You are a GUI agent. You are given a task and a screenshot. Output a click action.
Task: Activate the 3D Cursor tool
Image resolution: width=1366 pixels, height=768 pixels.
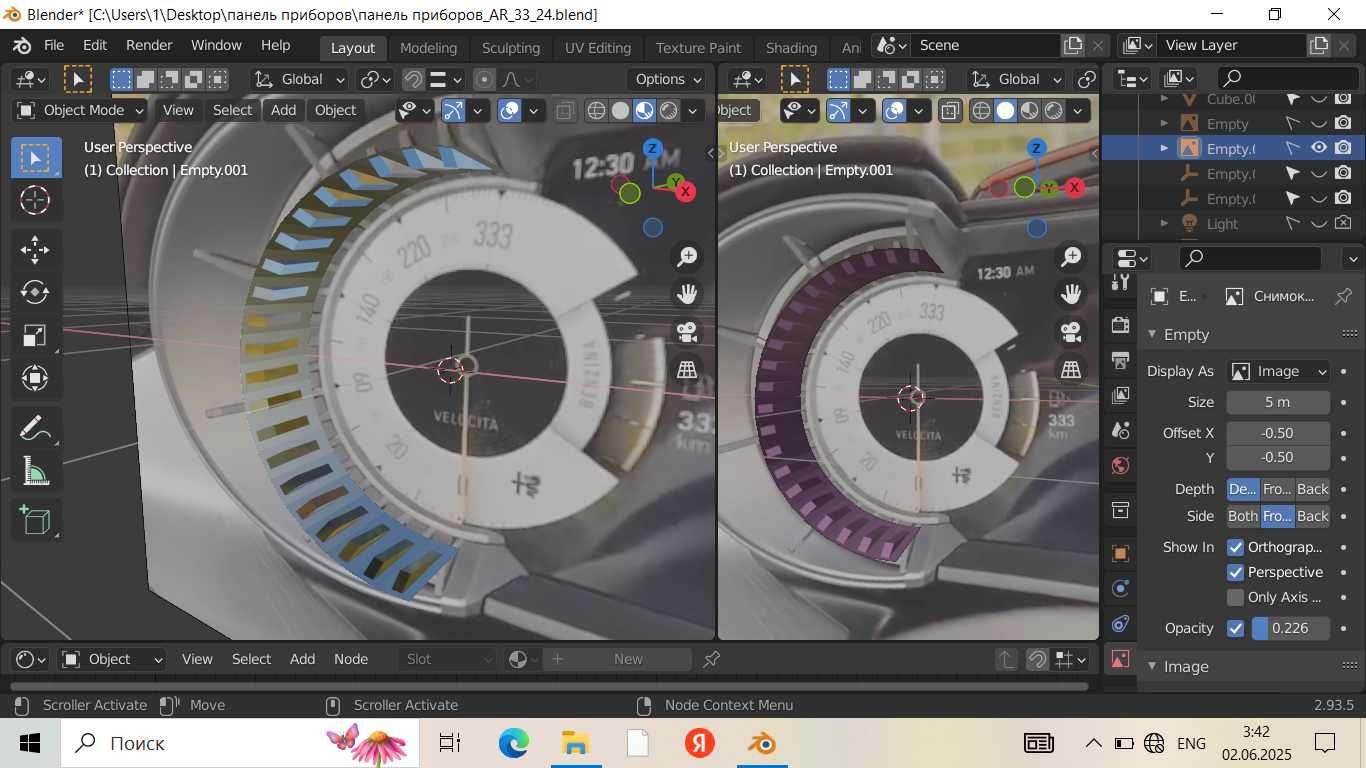35,200
